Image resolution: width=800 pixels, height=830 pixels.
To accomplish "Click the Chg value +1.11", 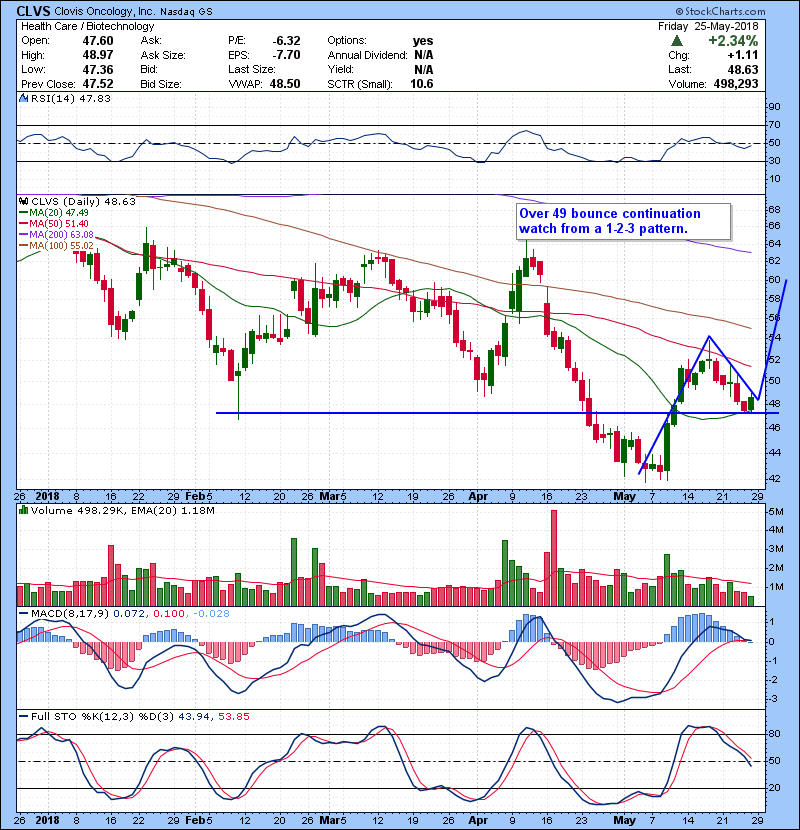I will pyautogui.click(x=743, y=55).
